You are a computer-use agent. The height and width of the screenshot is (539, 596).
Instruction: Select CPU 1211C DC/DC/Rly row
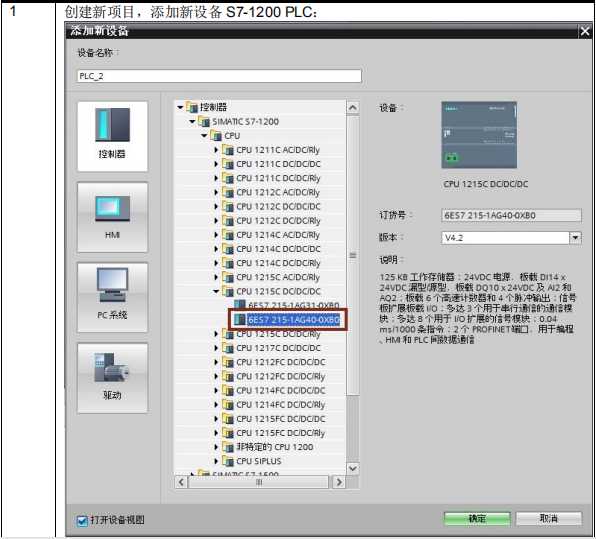tap(260, 179)
